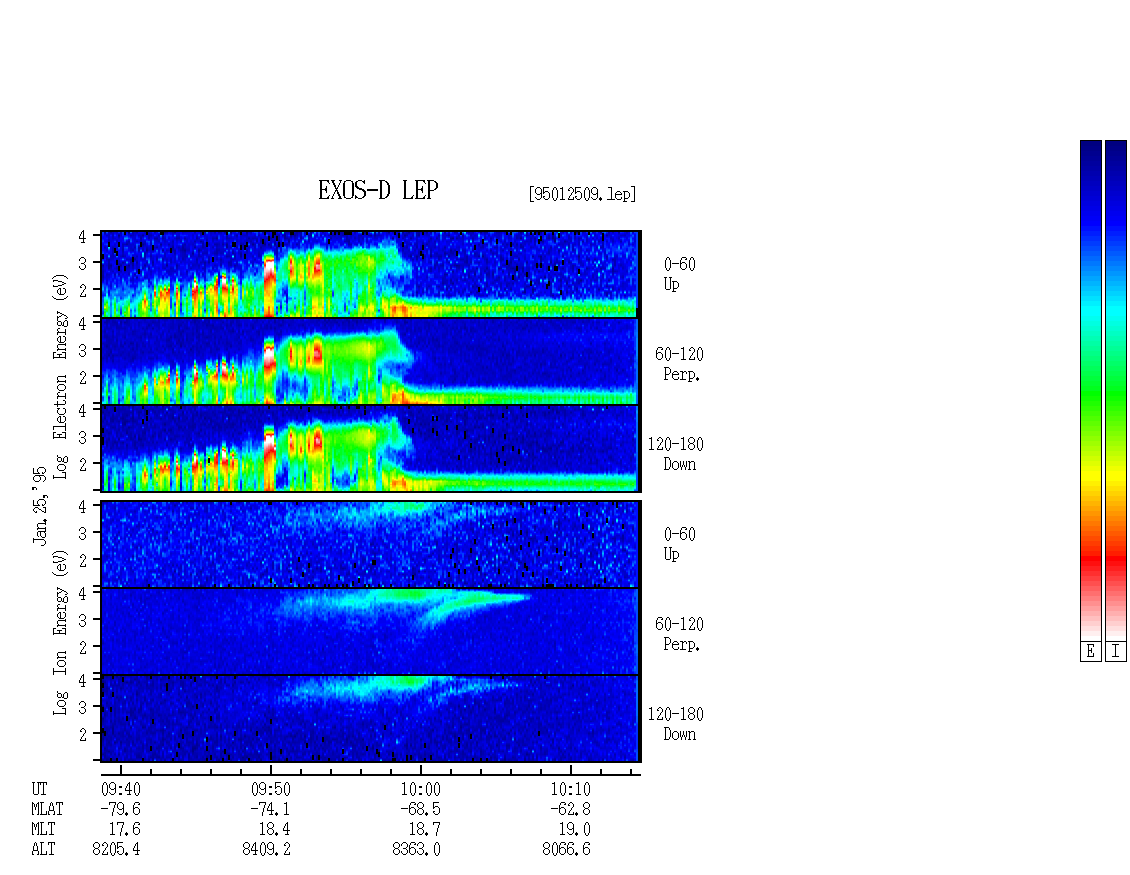
Task: Click the electron 120-180 Down pitch angle label
Action: pyautogui.click(x=676, y=454)
